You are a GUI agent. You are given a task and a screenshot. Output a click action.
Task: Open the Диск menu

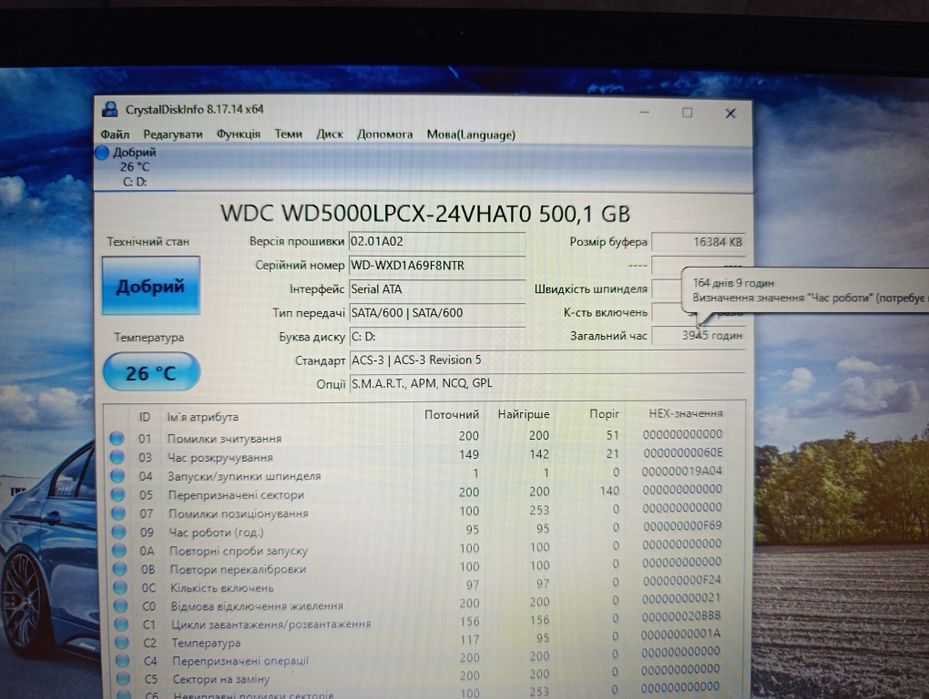[x=329, y=134]
